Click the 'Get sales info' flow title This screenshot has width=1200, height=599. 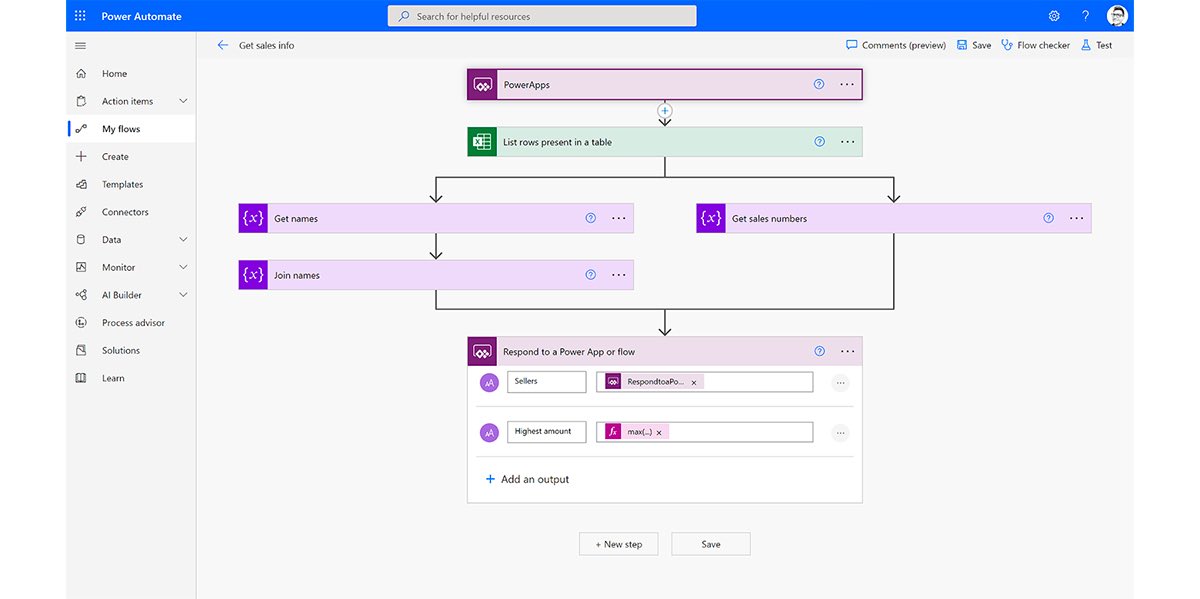pos(267,45)
